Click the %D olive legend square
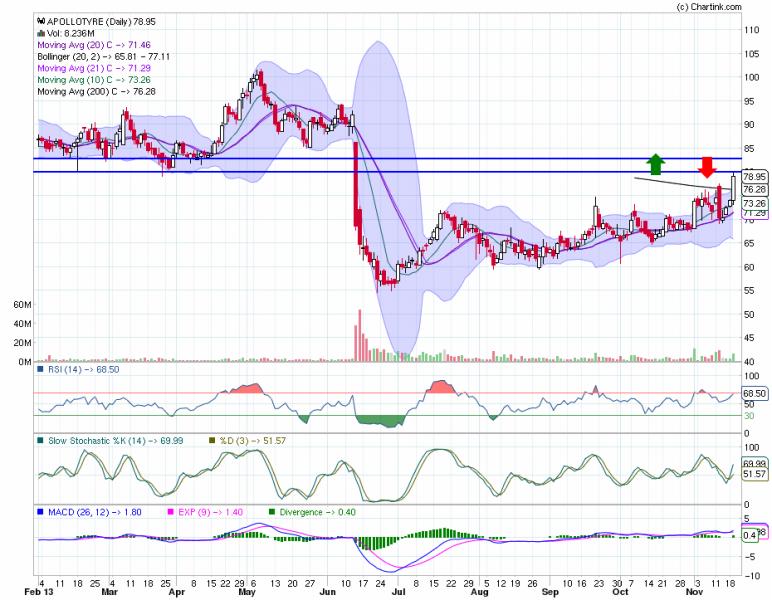The image size is (772, 600). coord(213,441)
